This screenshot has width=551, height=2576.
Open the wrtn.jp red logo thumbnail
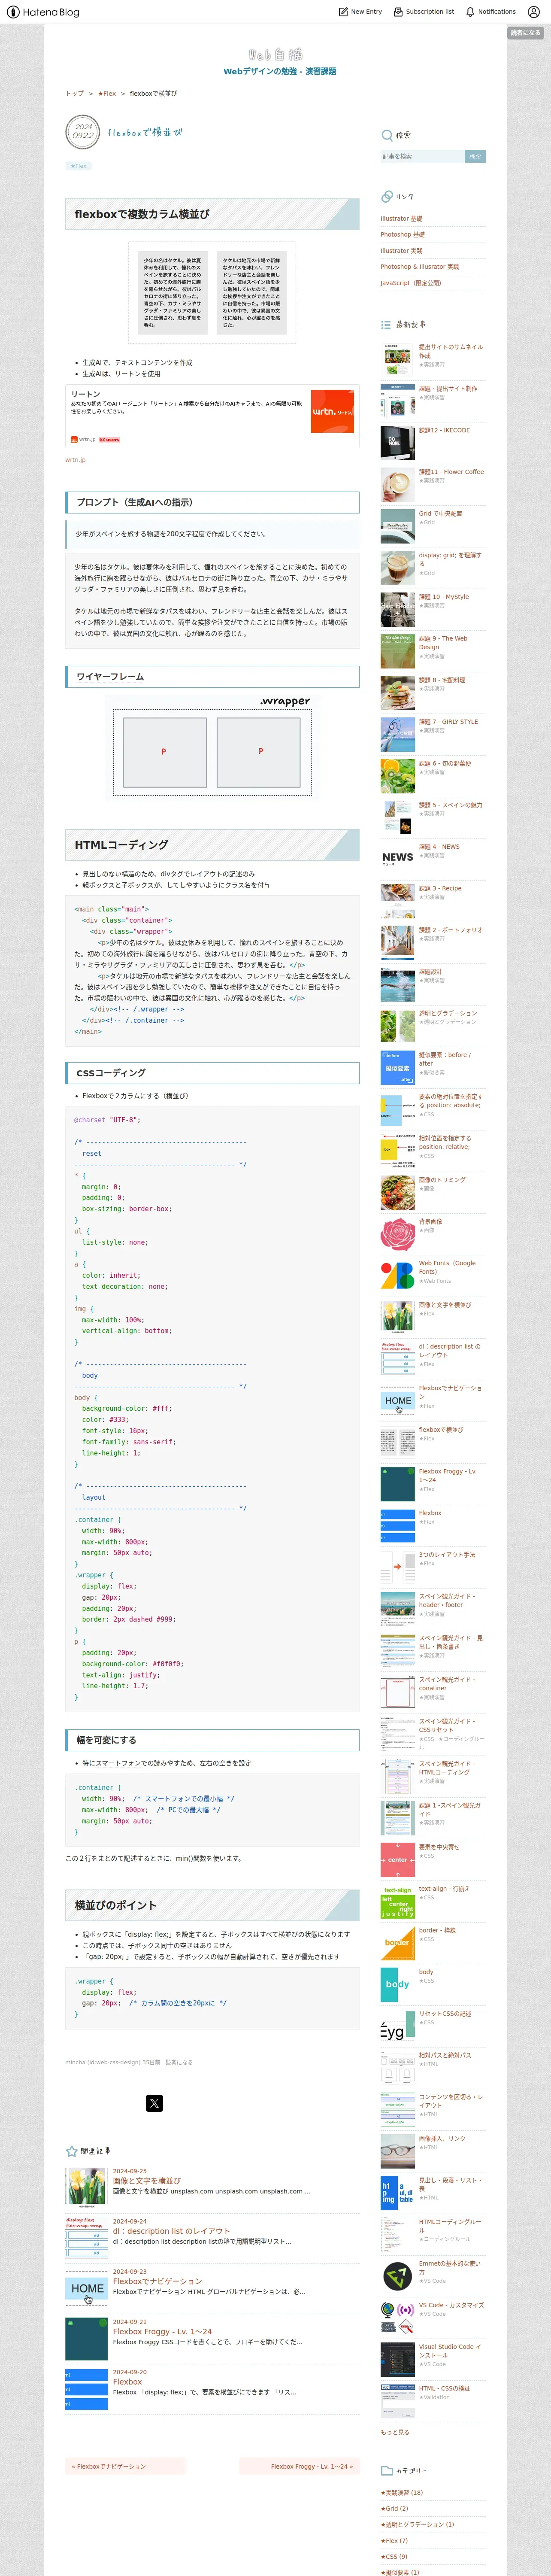[332, 411]
